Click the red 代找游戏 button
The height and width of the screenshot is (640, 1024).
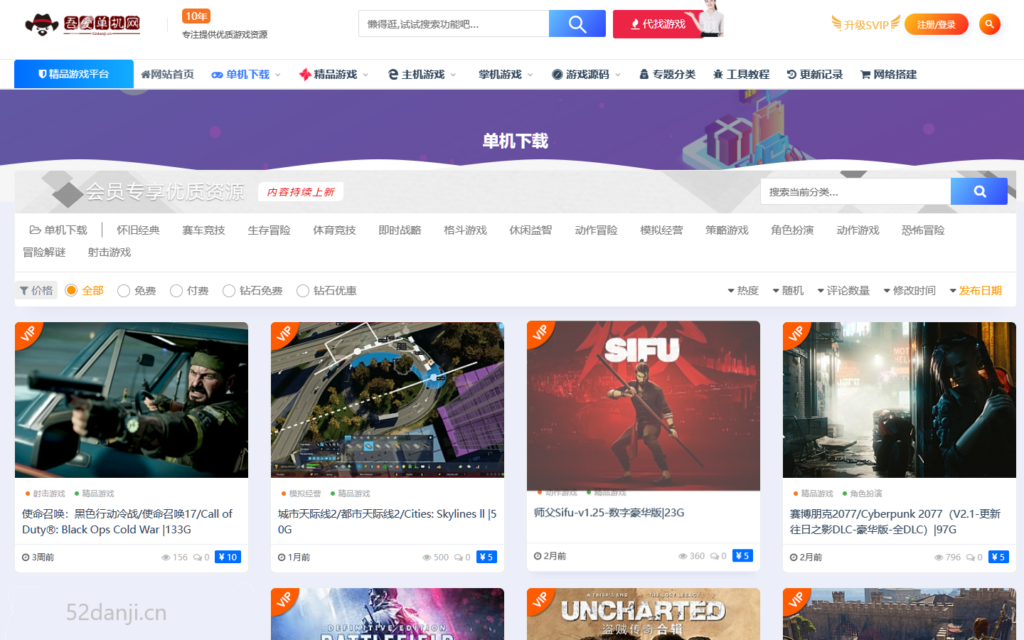(658, 24)
